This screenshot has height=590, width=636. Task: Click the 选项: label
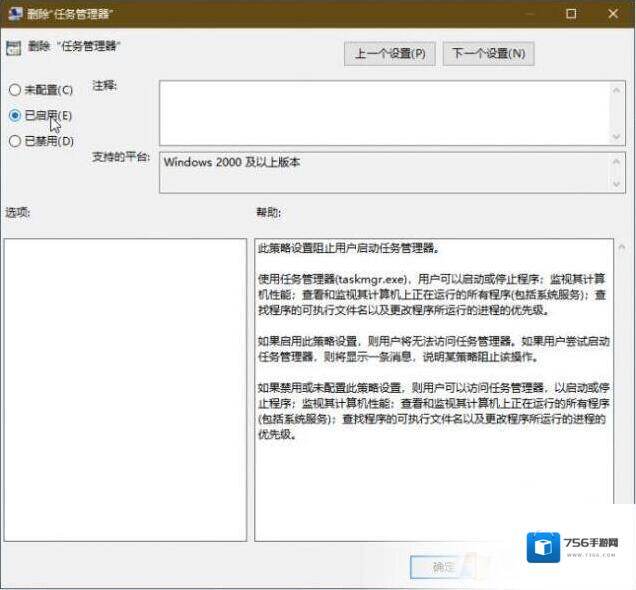[18, 212]
